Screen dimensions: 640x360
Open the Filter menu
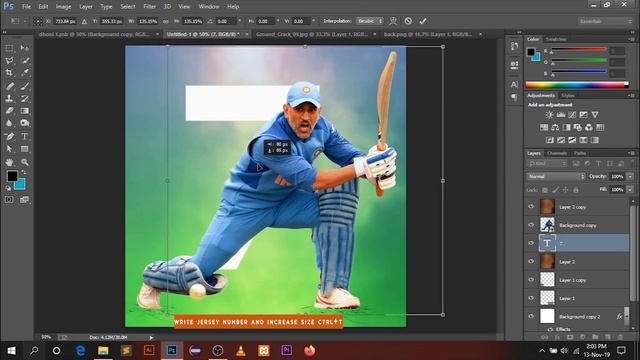149,7
